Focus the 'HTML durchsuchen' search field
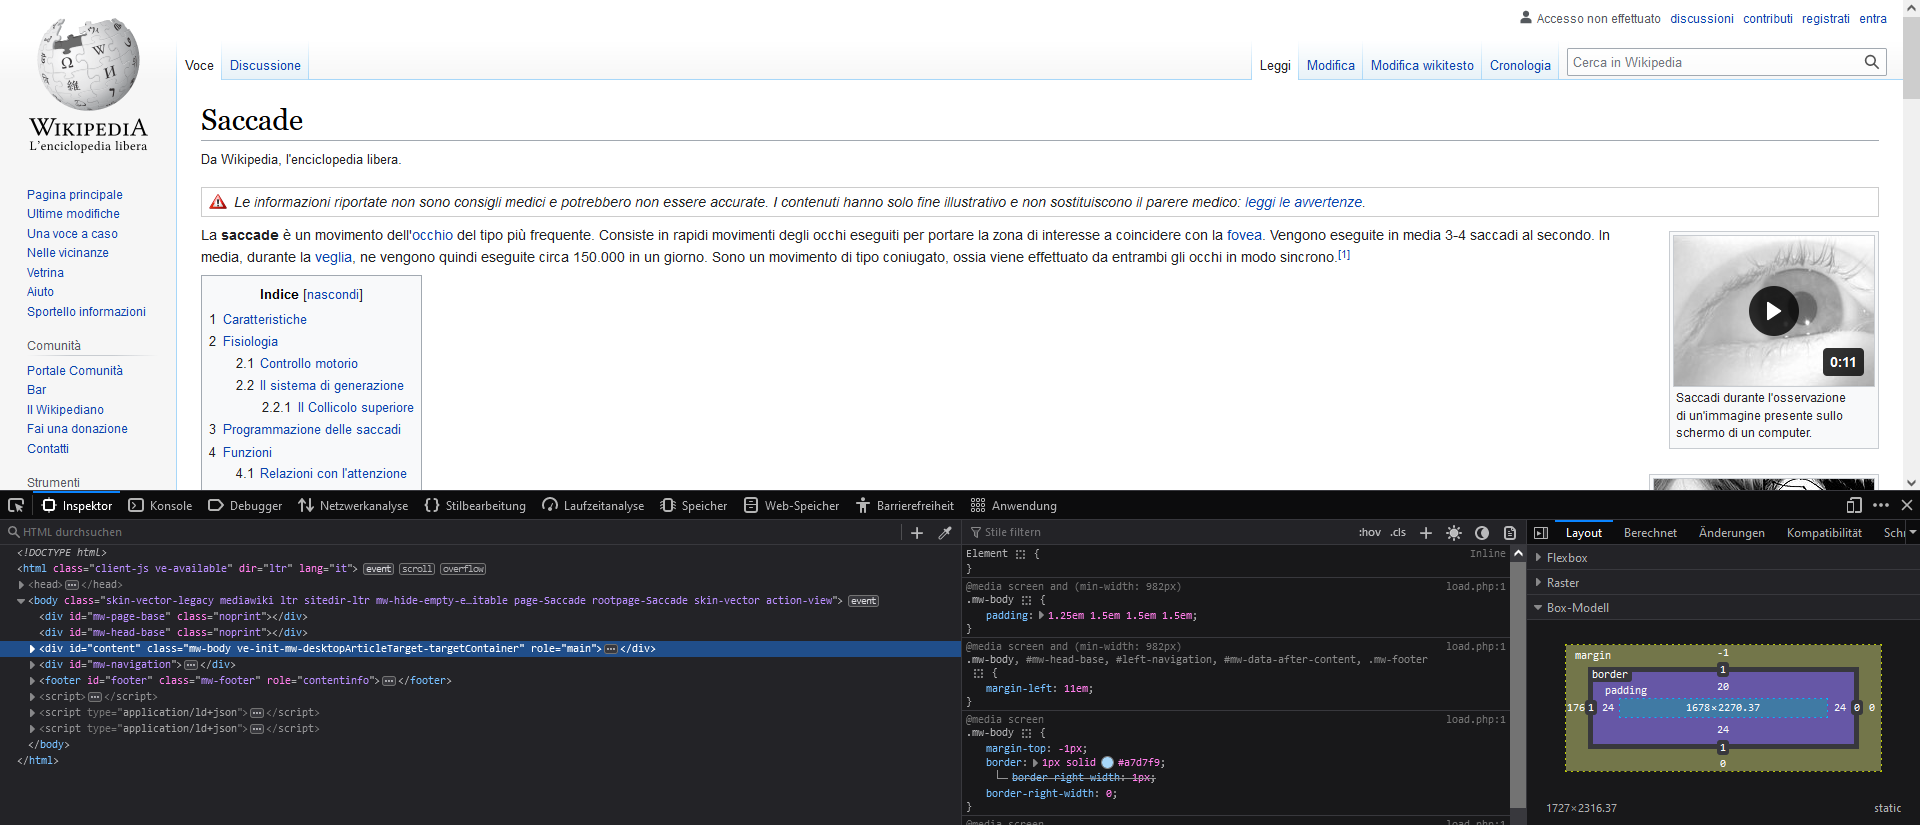 452,532
